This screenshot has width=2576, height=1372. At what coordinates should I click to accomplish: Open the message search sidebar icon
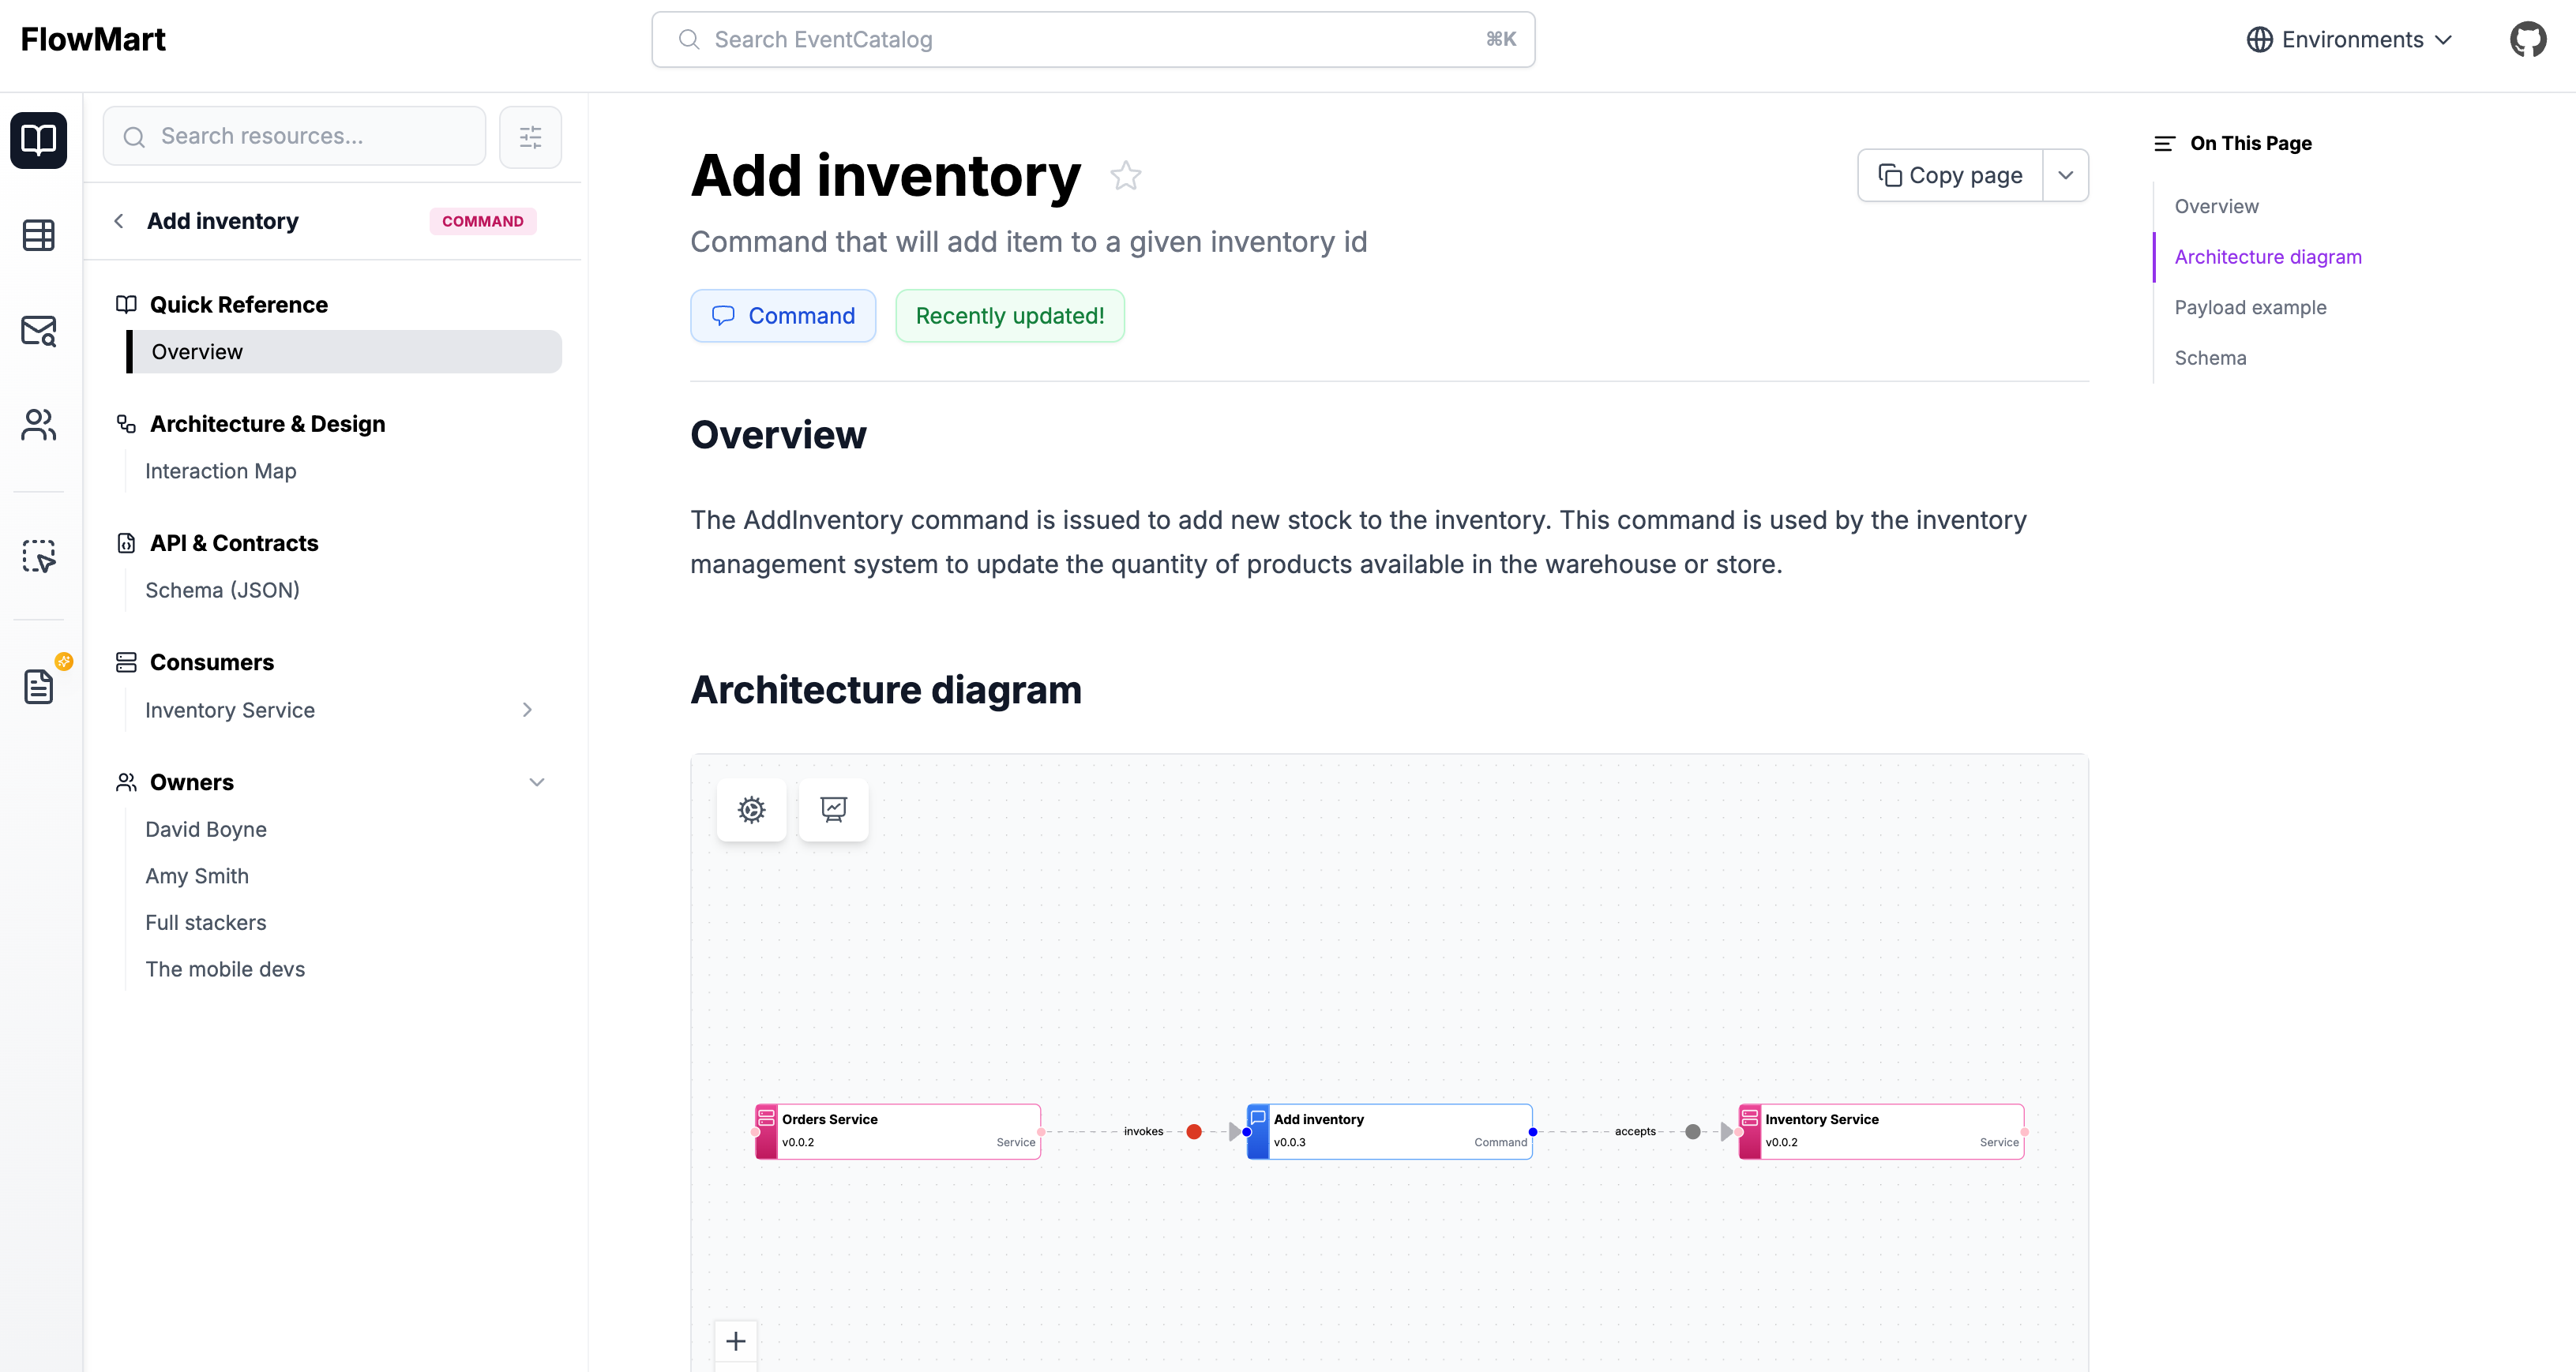[39, 331]
